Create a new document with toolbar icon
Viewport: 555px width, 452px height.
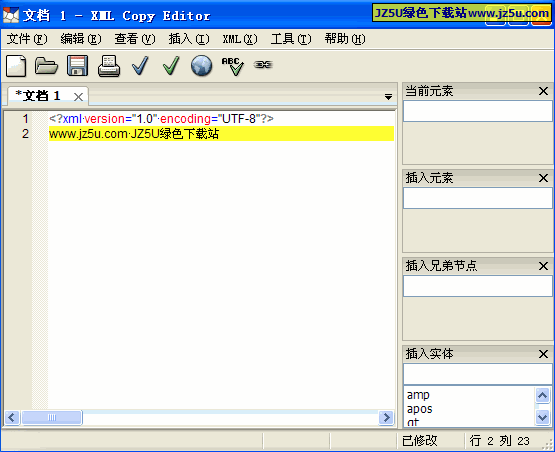pyautogui.click(x=16, y=66)
